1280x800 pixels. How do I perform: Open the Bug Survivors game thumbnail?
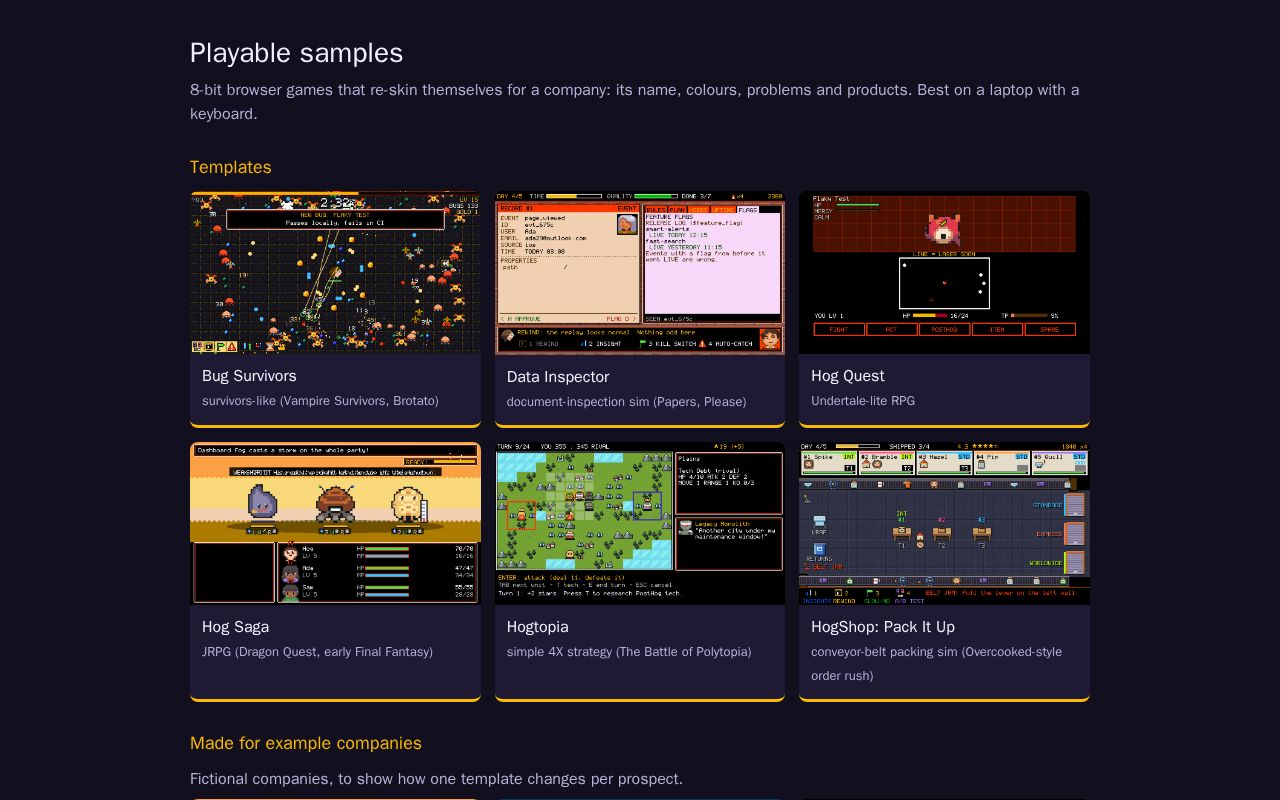point(335,272)
